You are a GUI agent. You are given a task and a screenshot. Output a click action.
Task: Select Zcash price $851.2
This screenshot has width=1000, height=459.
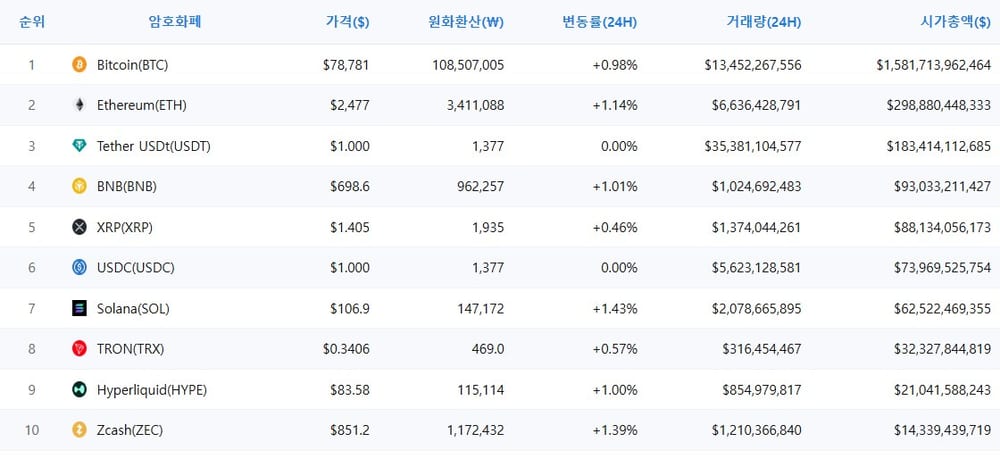(349, 430)
